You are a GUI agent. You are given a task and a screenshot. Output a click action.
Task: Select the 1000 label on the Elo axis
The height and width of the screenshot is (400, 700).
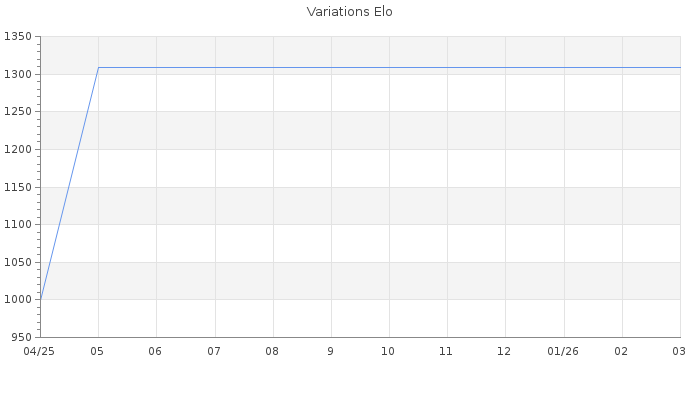[x=18, y=300]
